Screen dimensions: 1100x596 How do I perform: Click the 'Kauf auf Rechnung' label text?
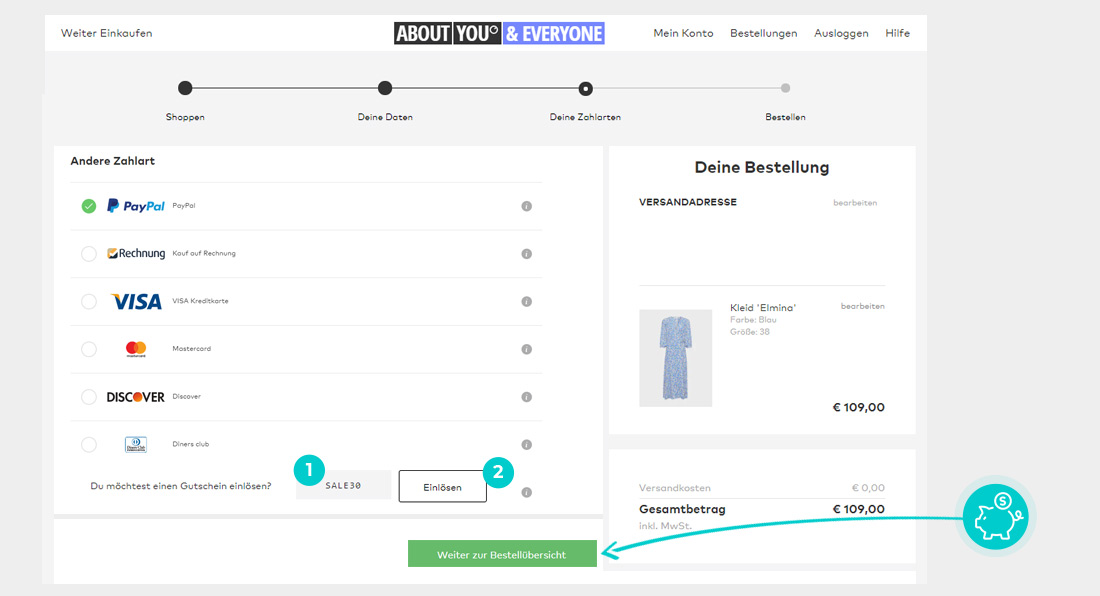(204, 253)
